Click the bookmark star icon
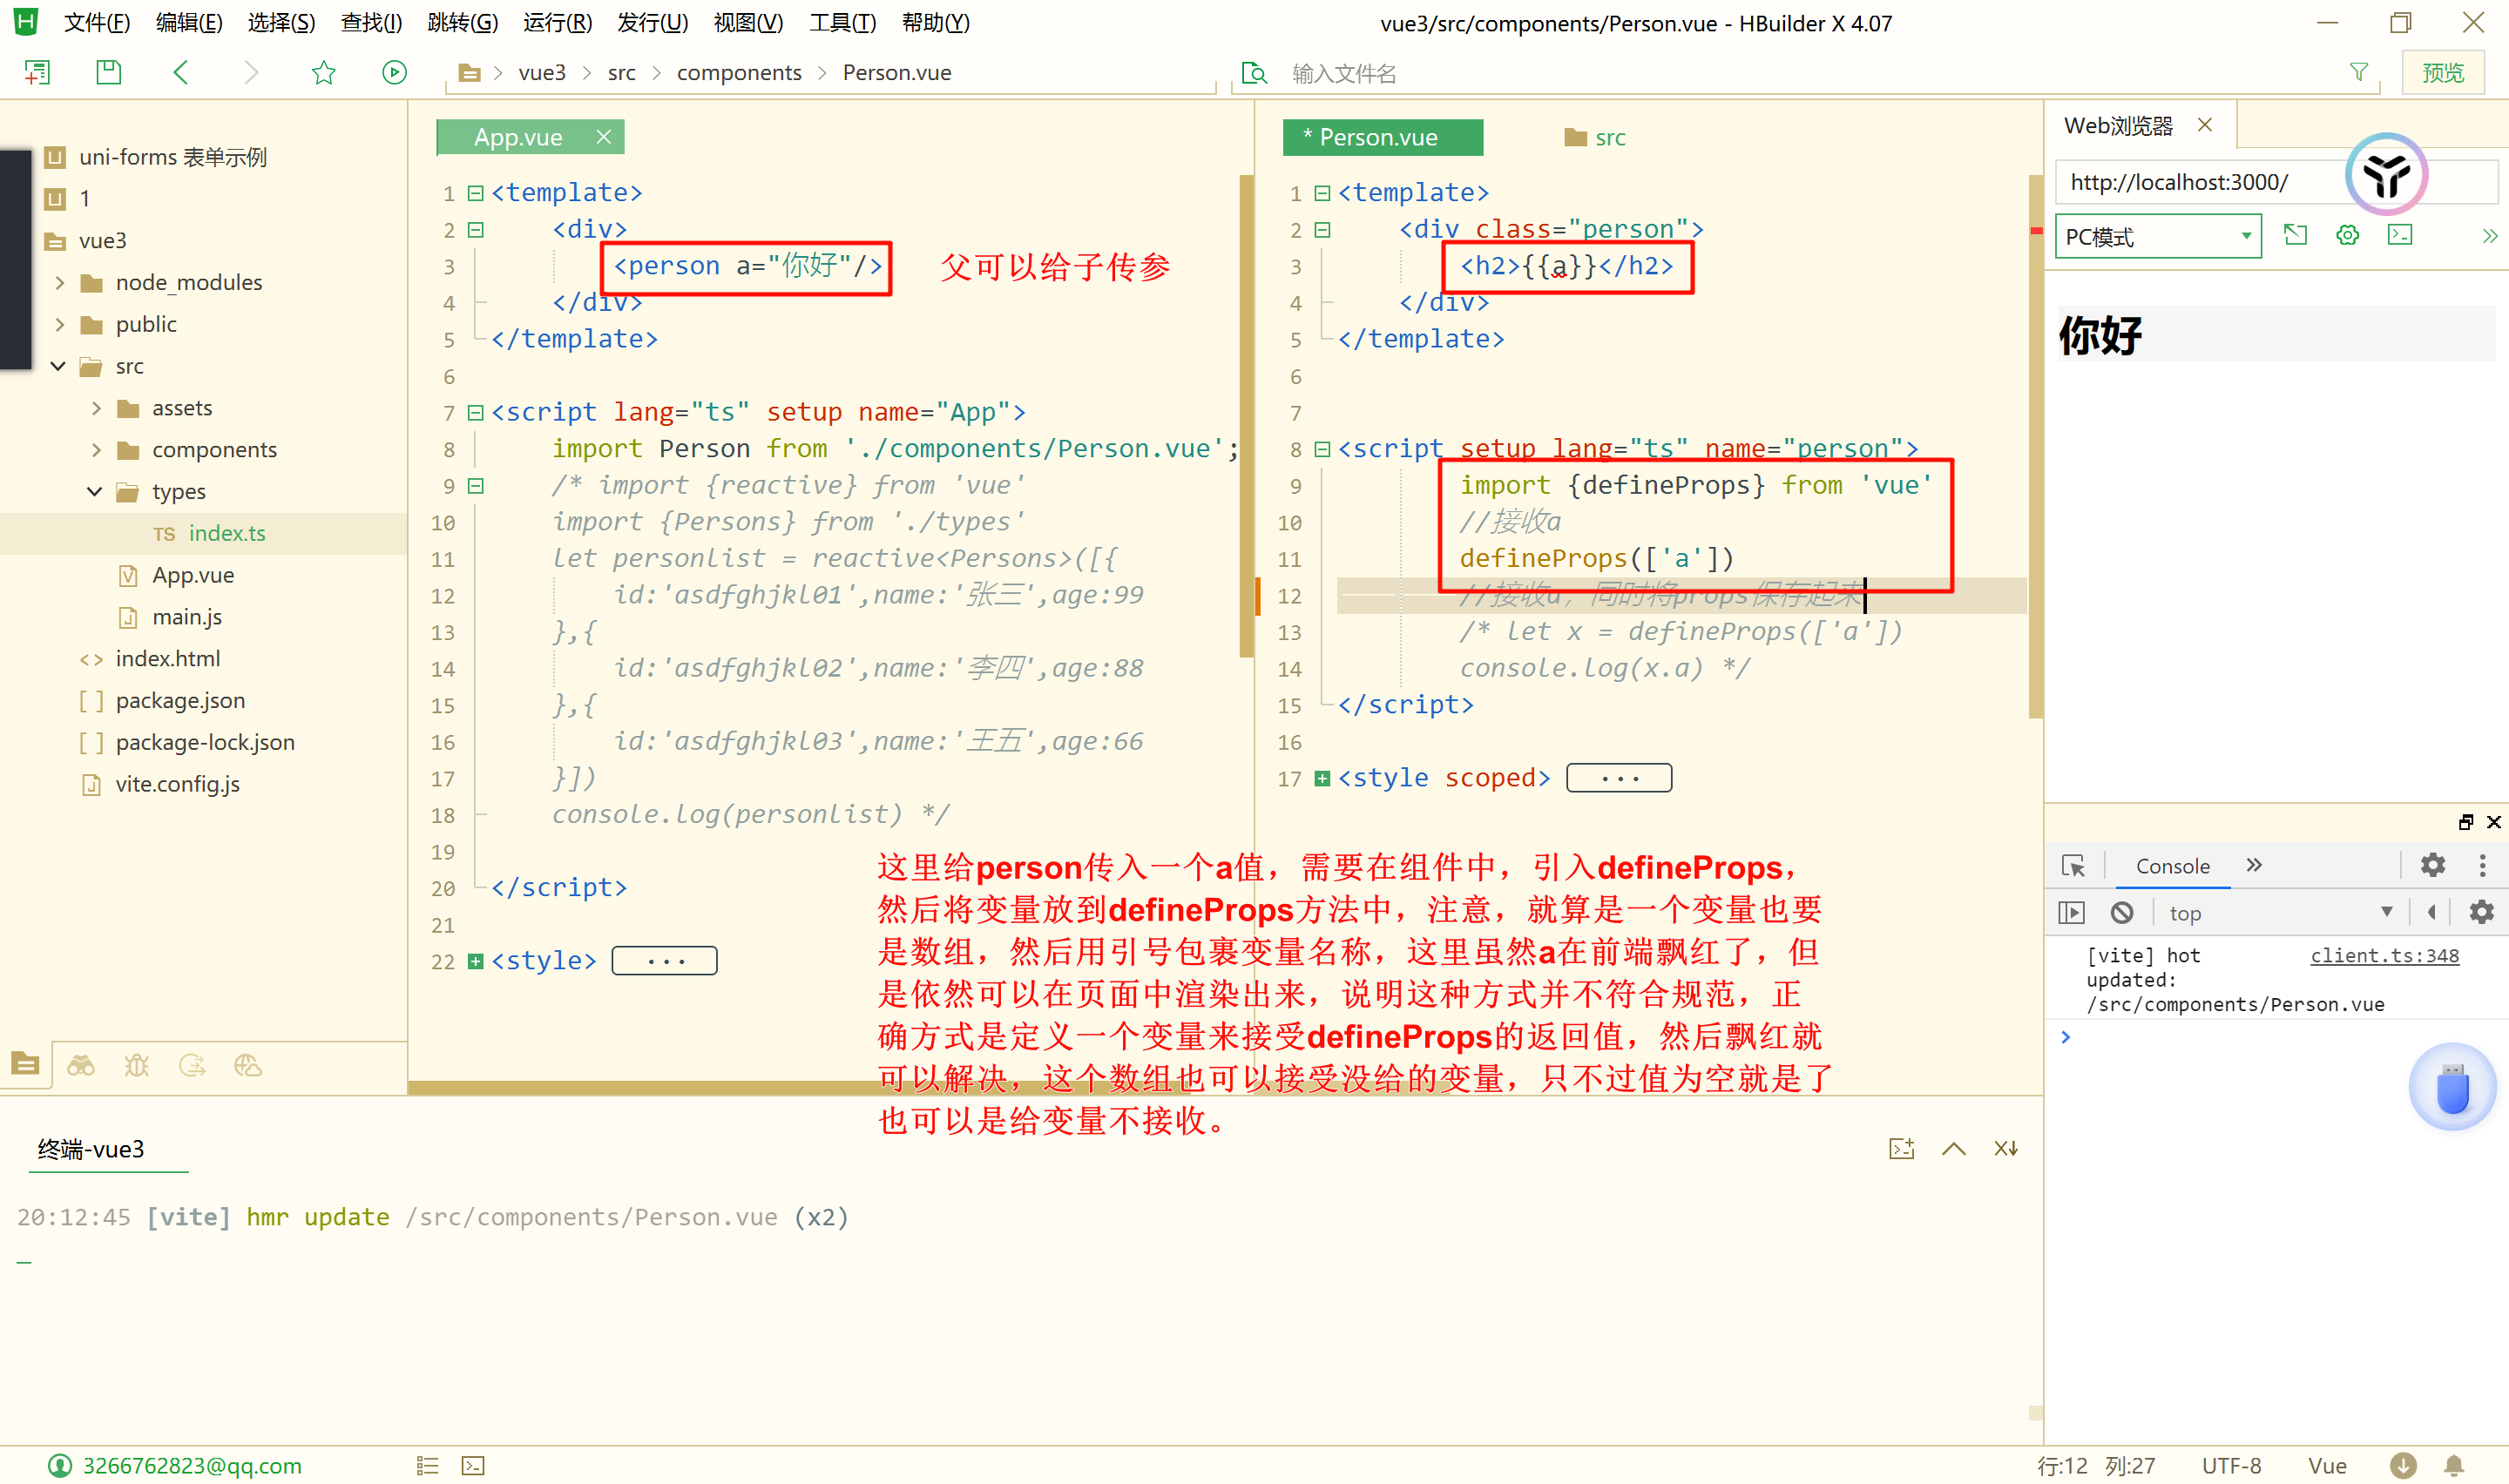Screen dimensions: 2509x1484 (x=323, y=72)
